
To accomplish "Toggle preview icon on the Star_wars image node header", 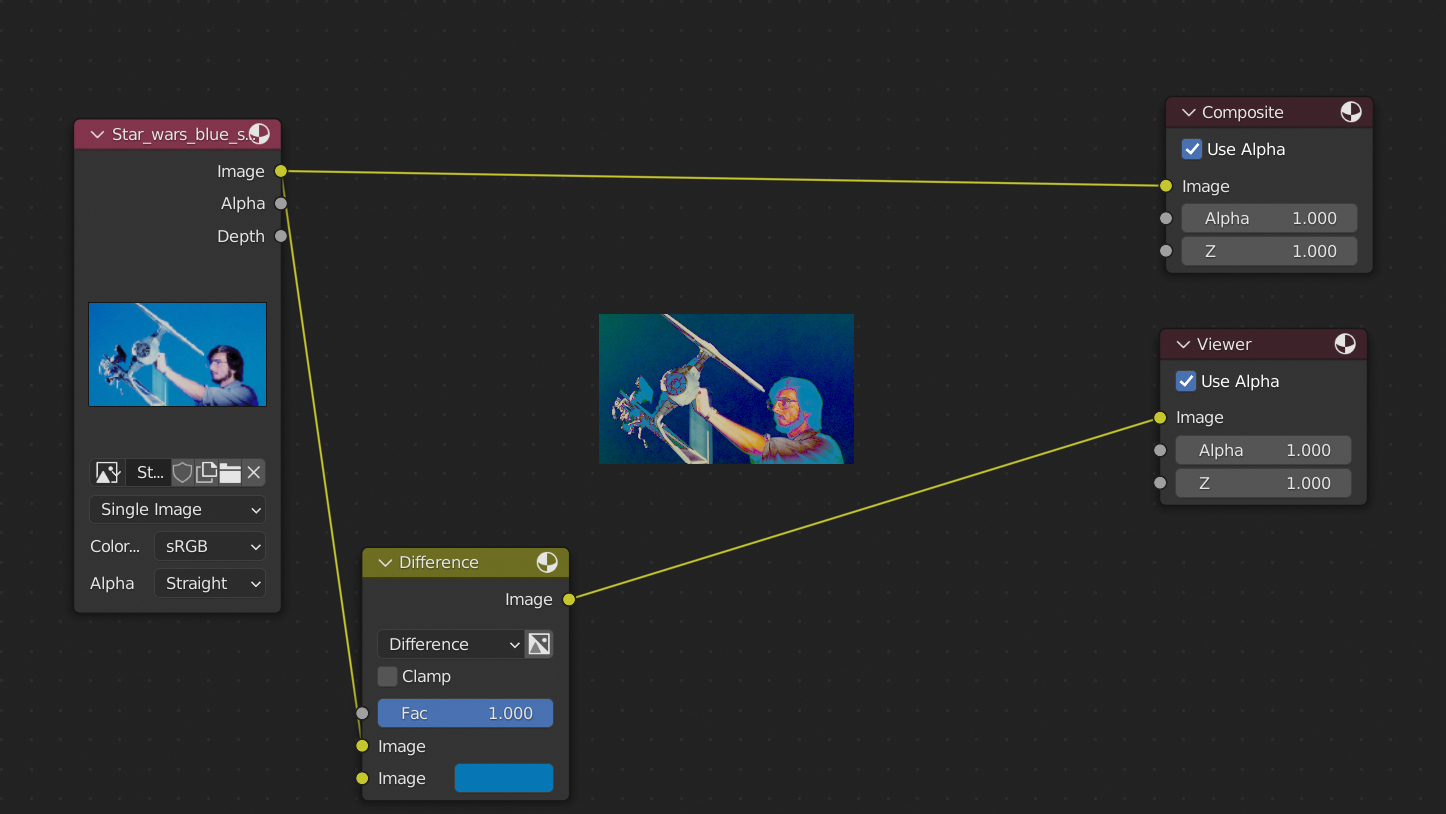I will point(259,134).
